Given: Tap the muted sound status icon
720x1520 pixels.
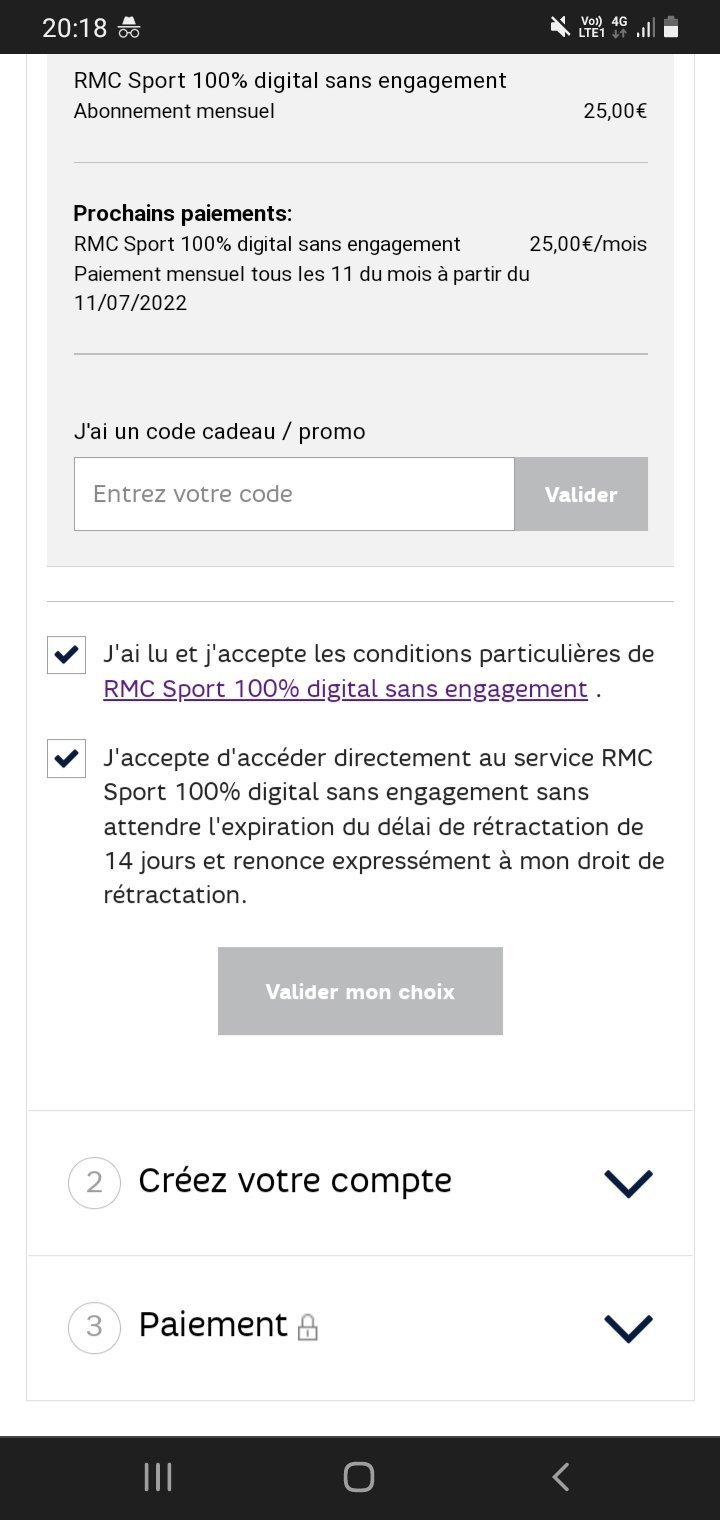Looking at the screenshot, I should 560,28.
